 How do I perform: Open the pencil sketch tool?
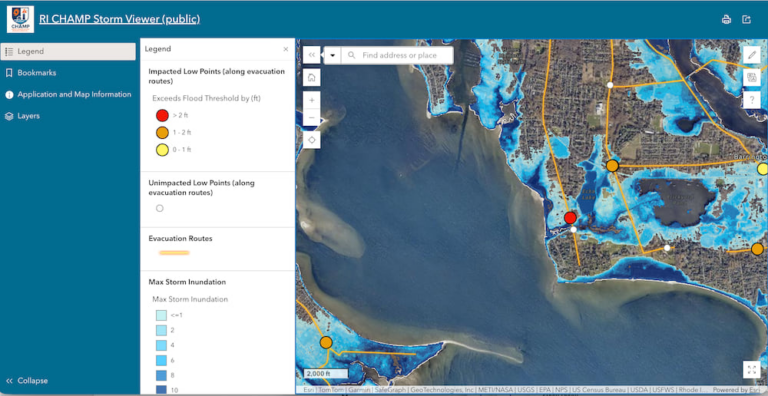point(752,55)
